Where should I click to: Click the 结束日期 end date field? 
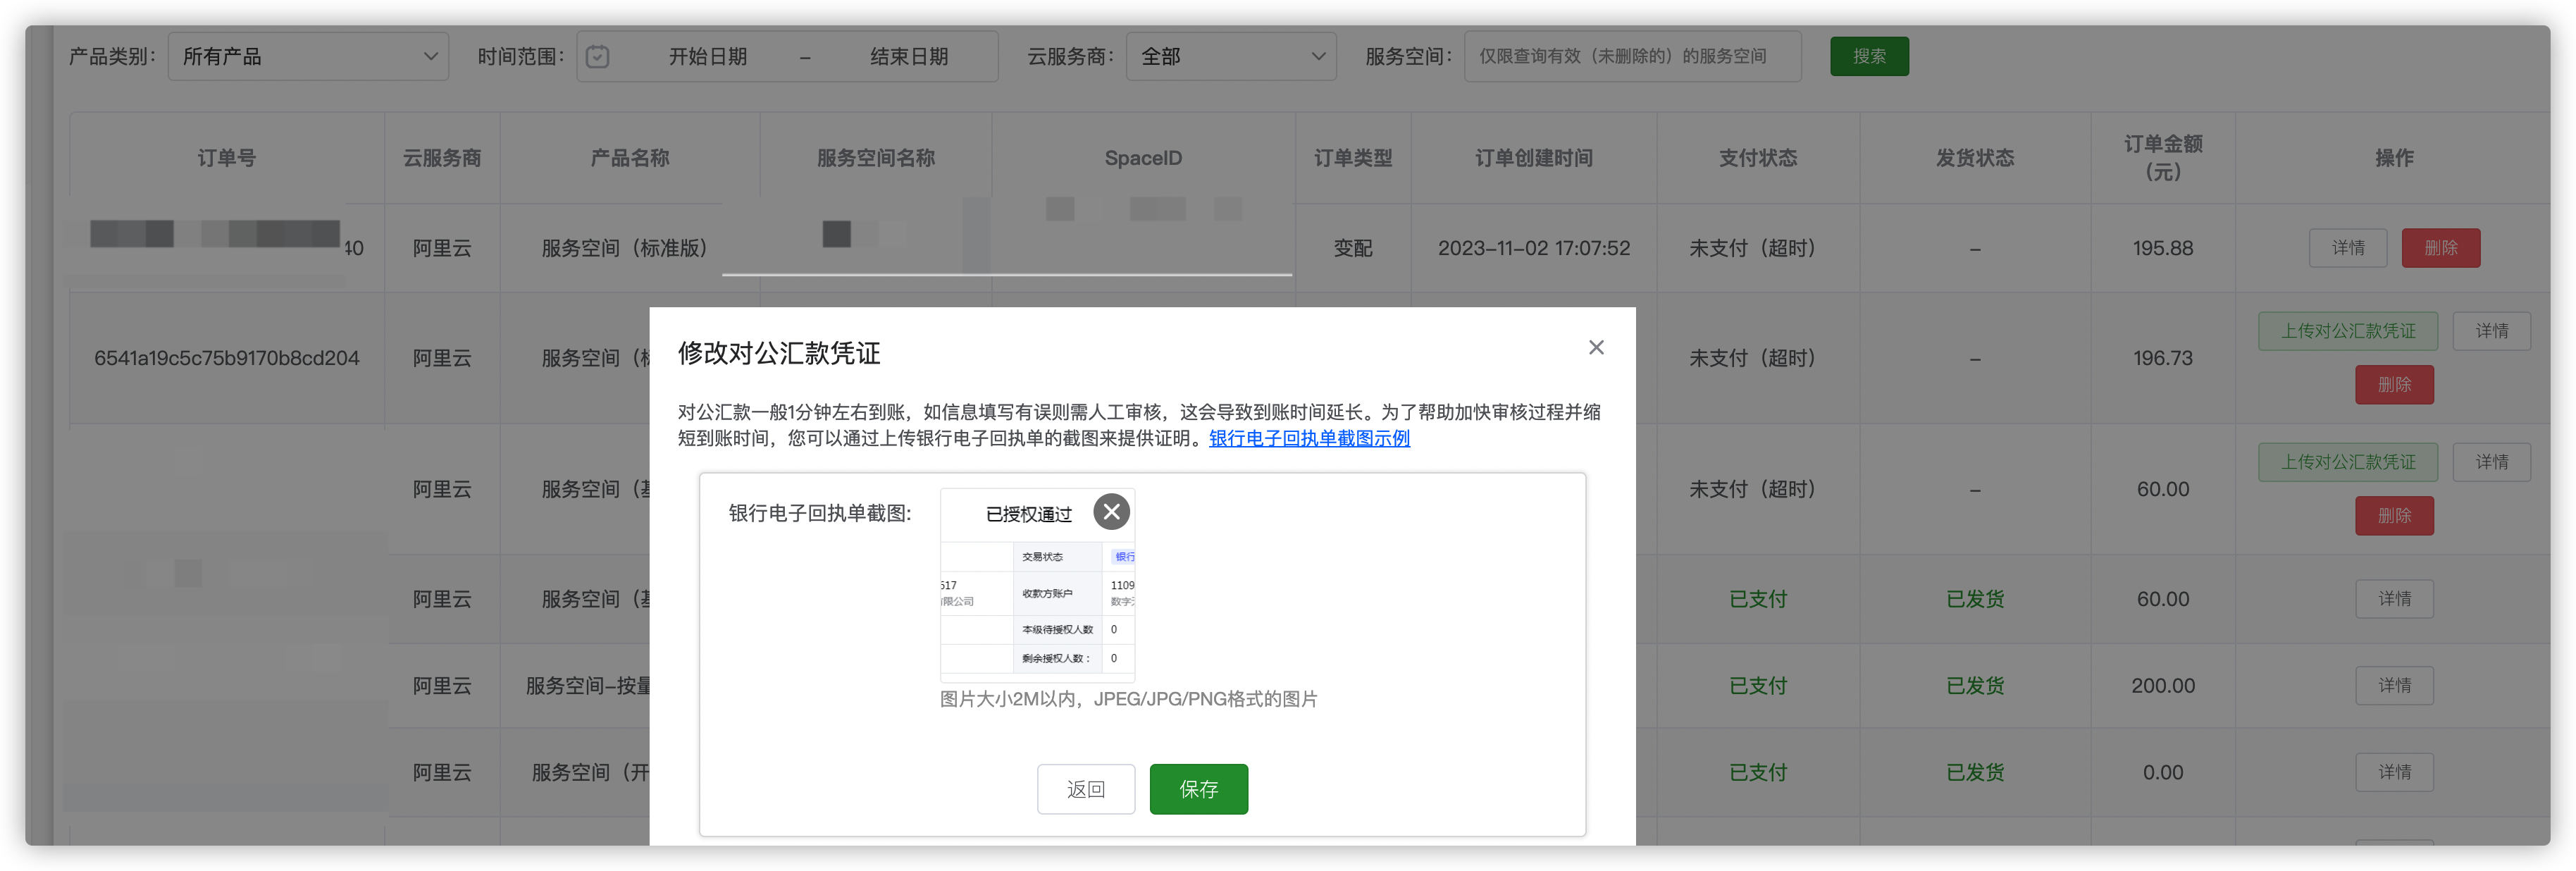[908, 57]
